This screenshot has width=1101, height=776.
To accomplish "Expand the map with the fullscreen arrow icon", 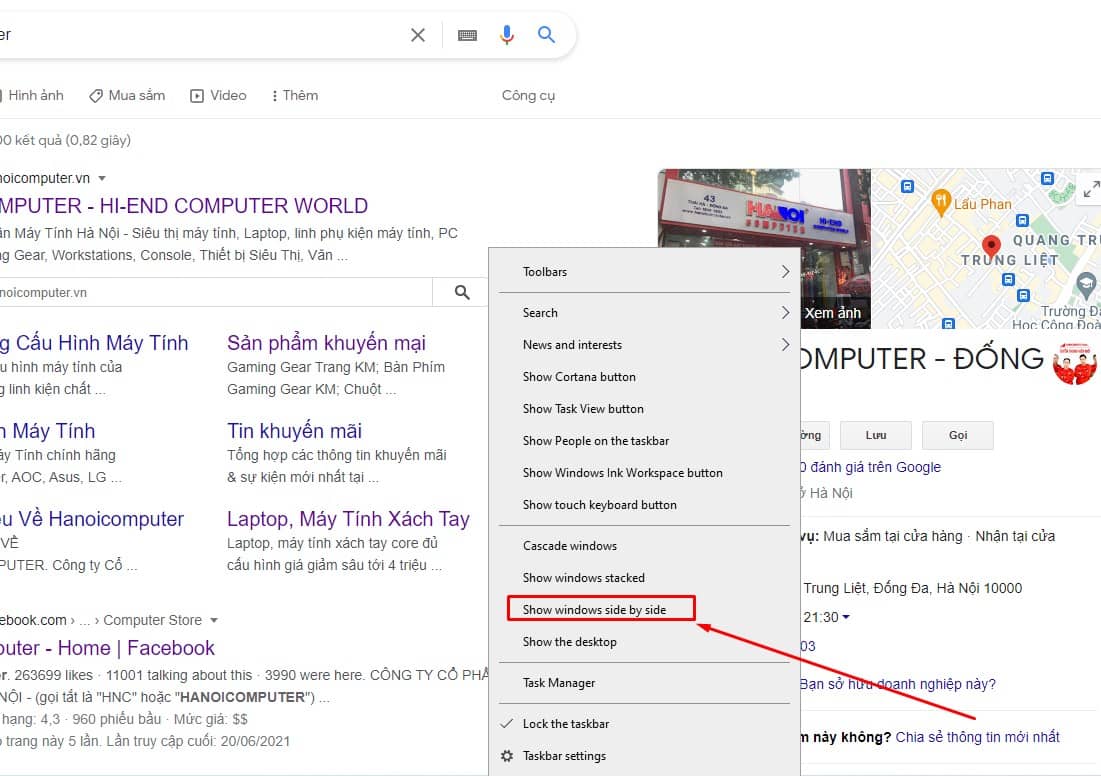I will point(1090,188).
